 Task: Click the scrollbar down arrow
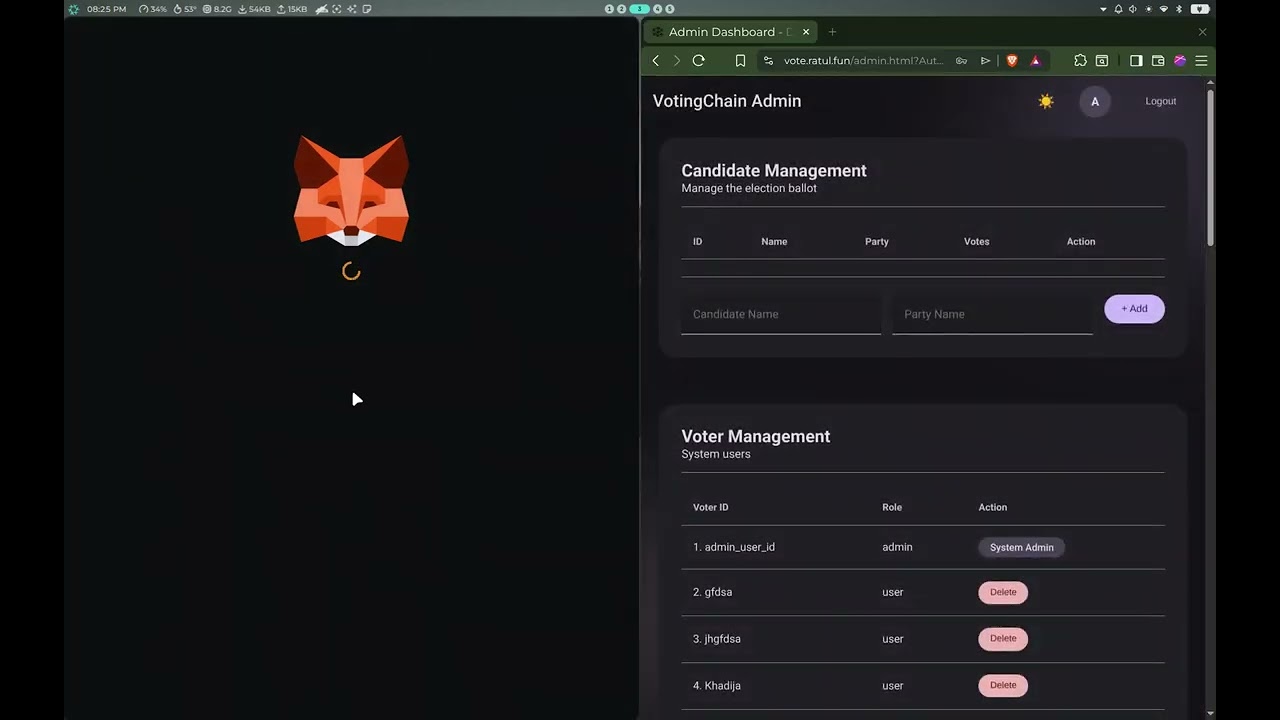(x=1211, y=714)
